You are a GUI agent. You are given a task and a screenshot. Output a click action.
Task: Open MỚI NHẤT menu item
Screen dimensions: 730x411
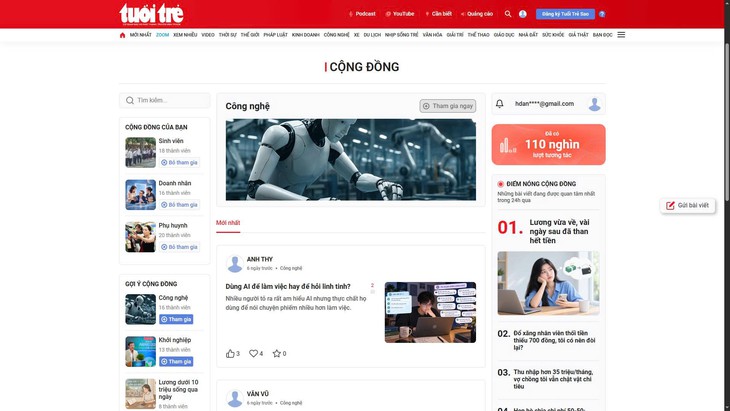(141, 35)
